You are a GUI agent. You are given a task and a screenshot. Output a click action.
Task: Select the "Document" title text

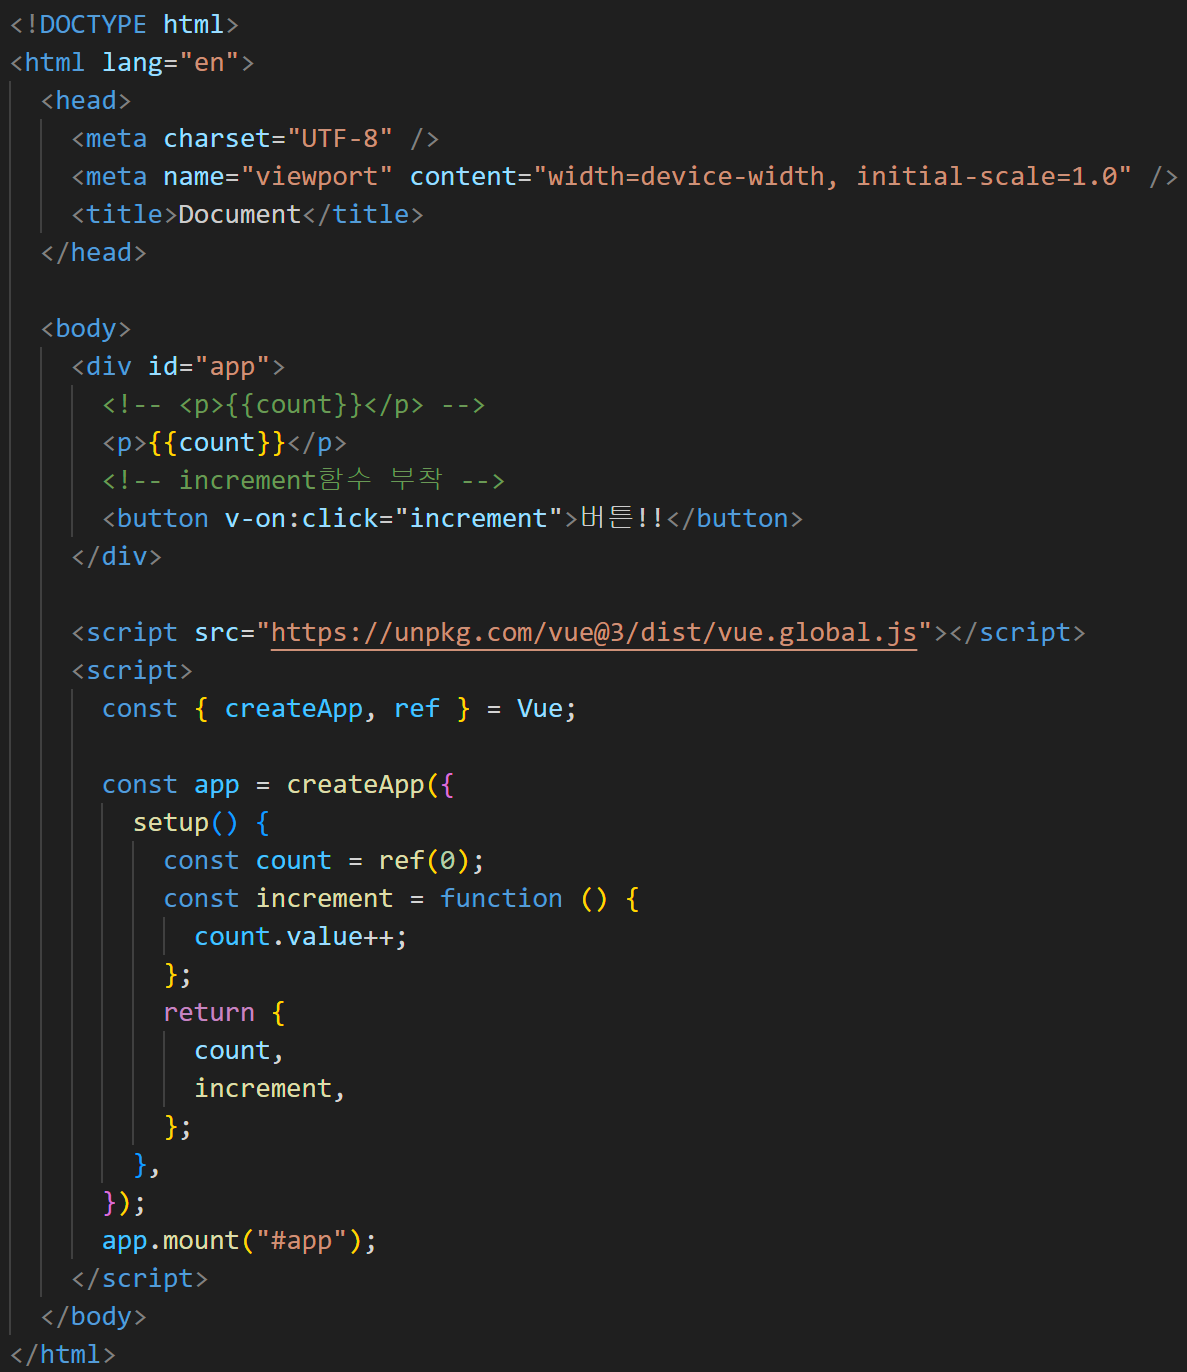tap(240, 215)
